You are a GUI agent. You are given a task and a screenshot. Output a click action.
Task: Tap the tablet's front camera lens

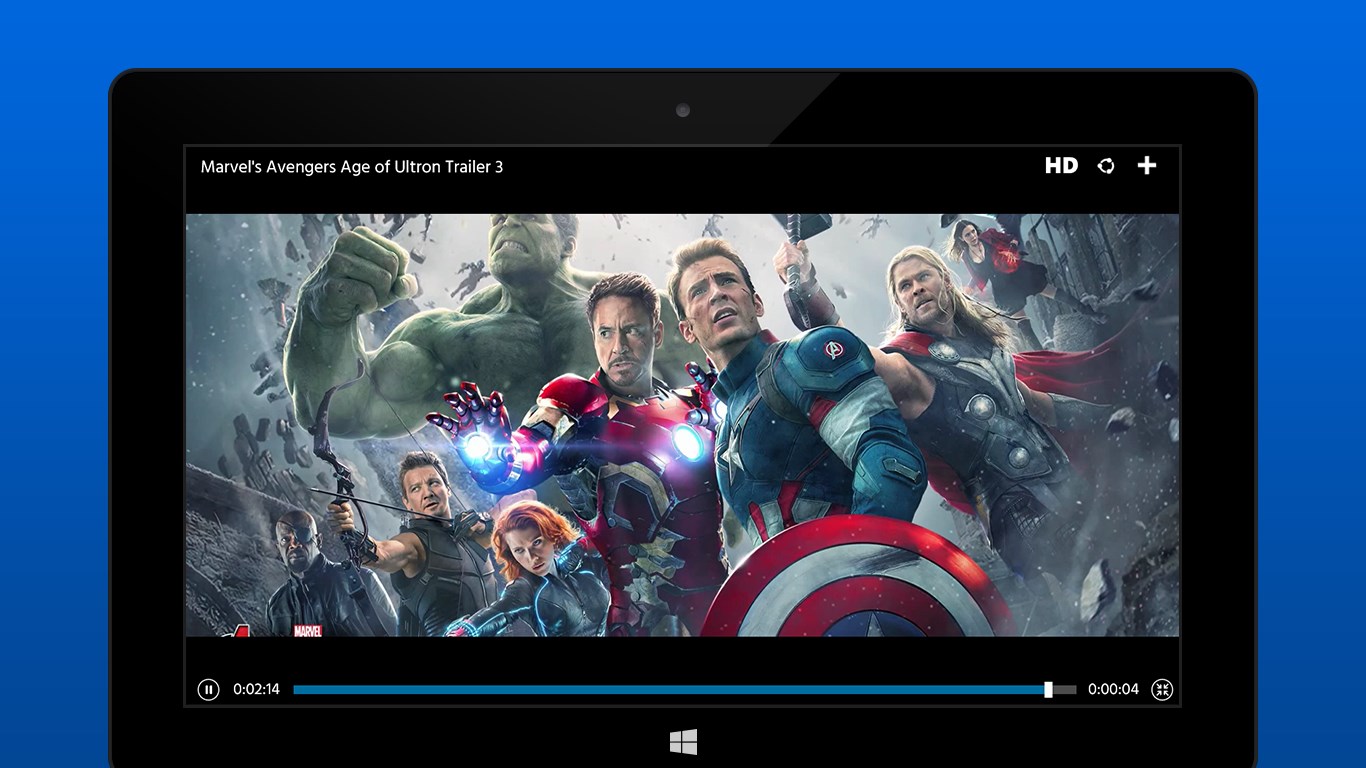(683, 110)
